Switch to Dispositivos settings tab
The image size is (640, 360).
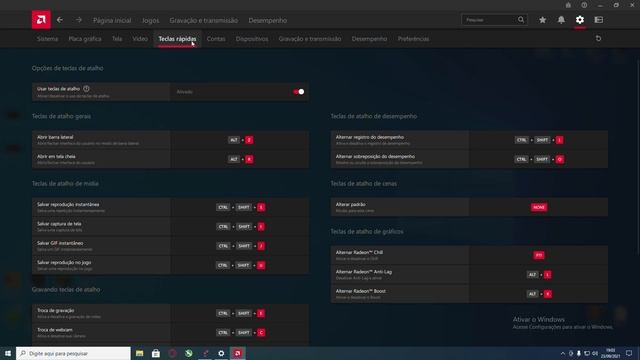click(x=252, y=39)
